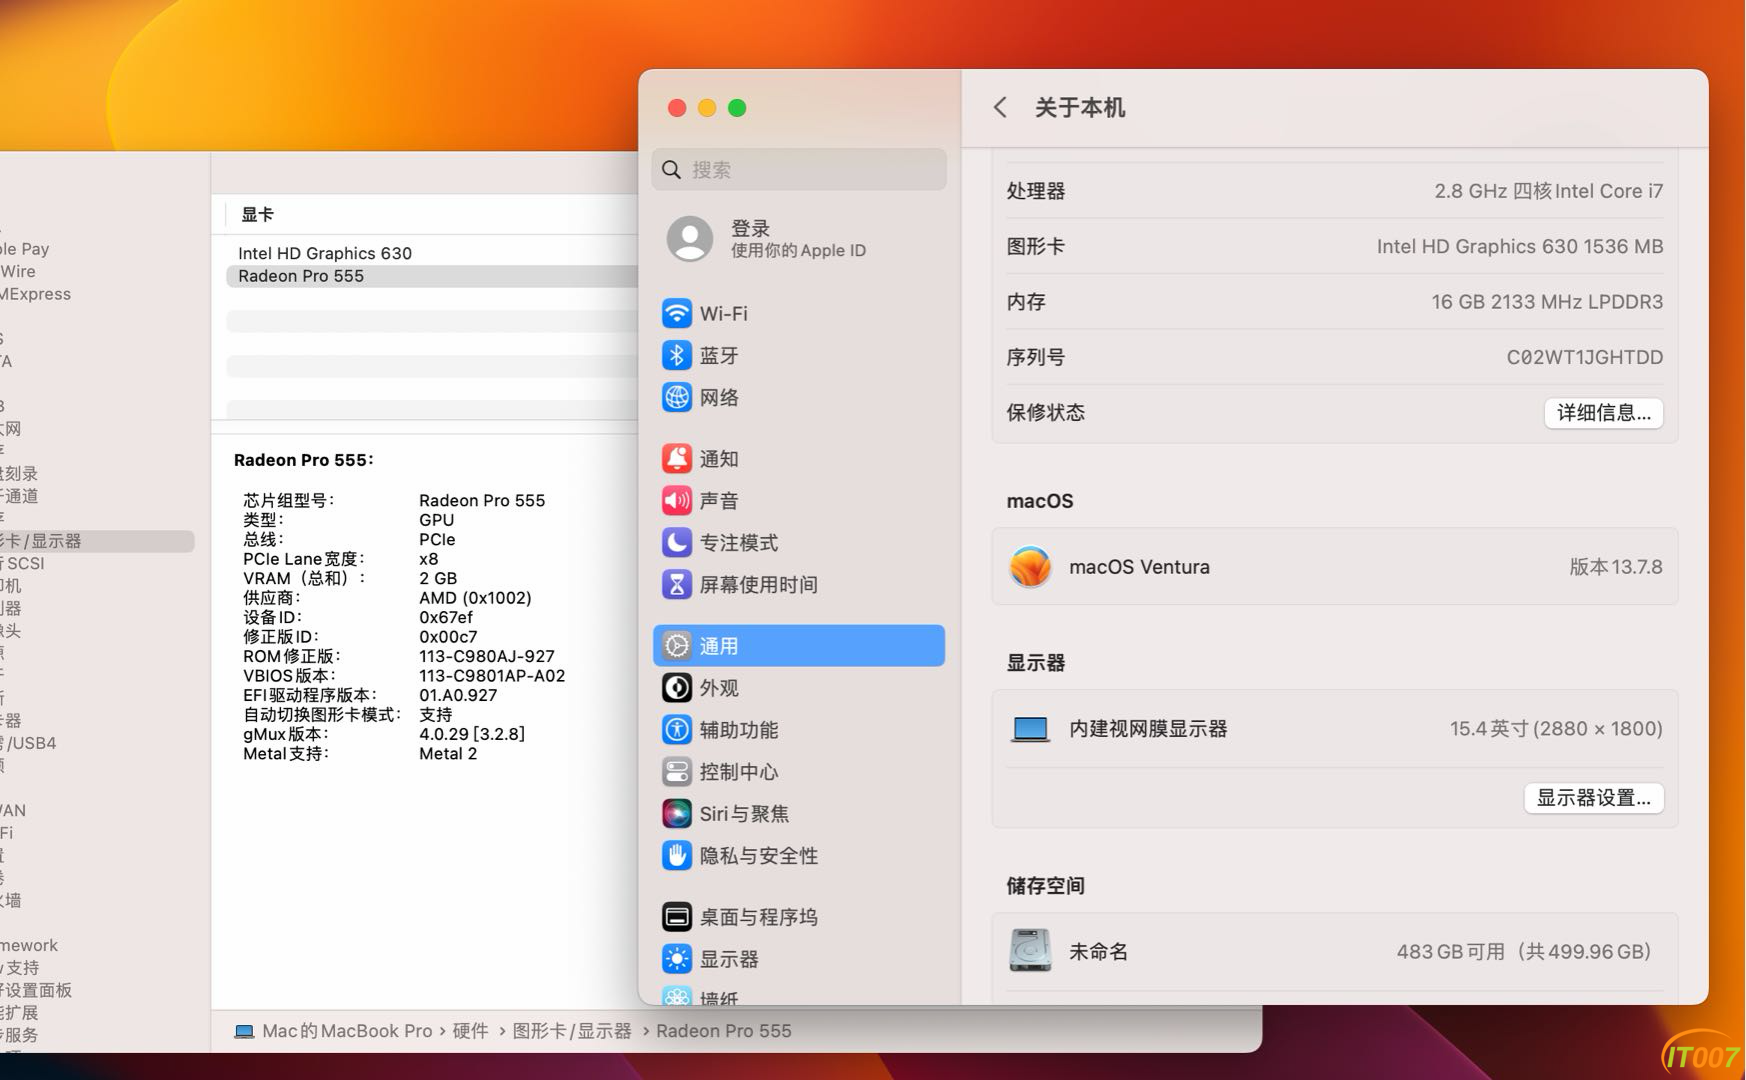Click the Apple ID user avatar icon
The height and width of the screenshot is (1080, 1746).
point(690,238)
